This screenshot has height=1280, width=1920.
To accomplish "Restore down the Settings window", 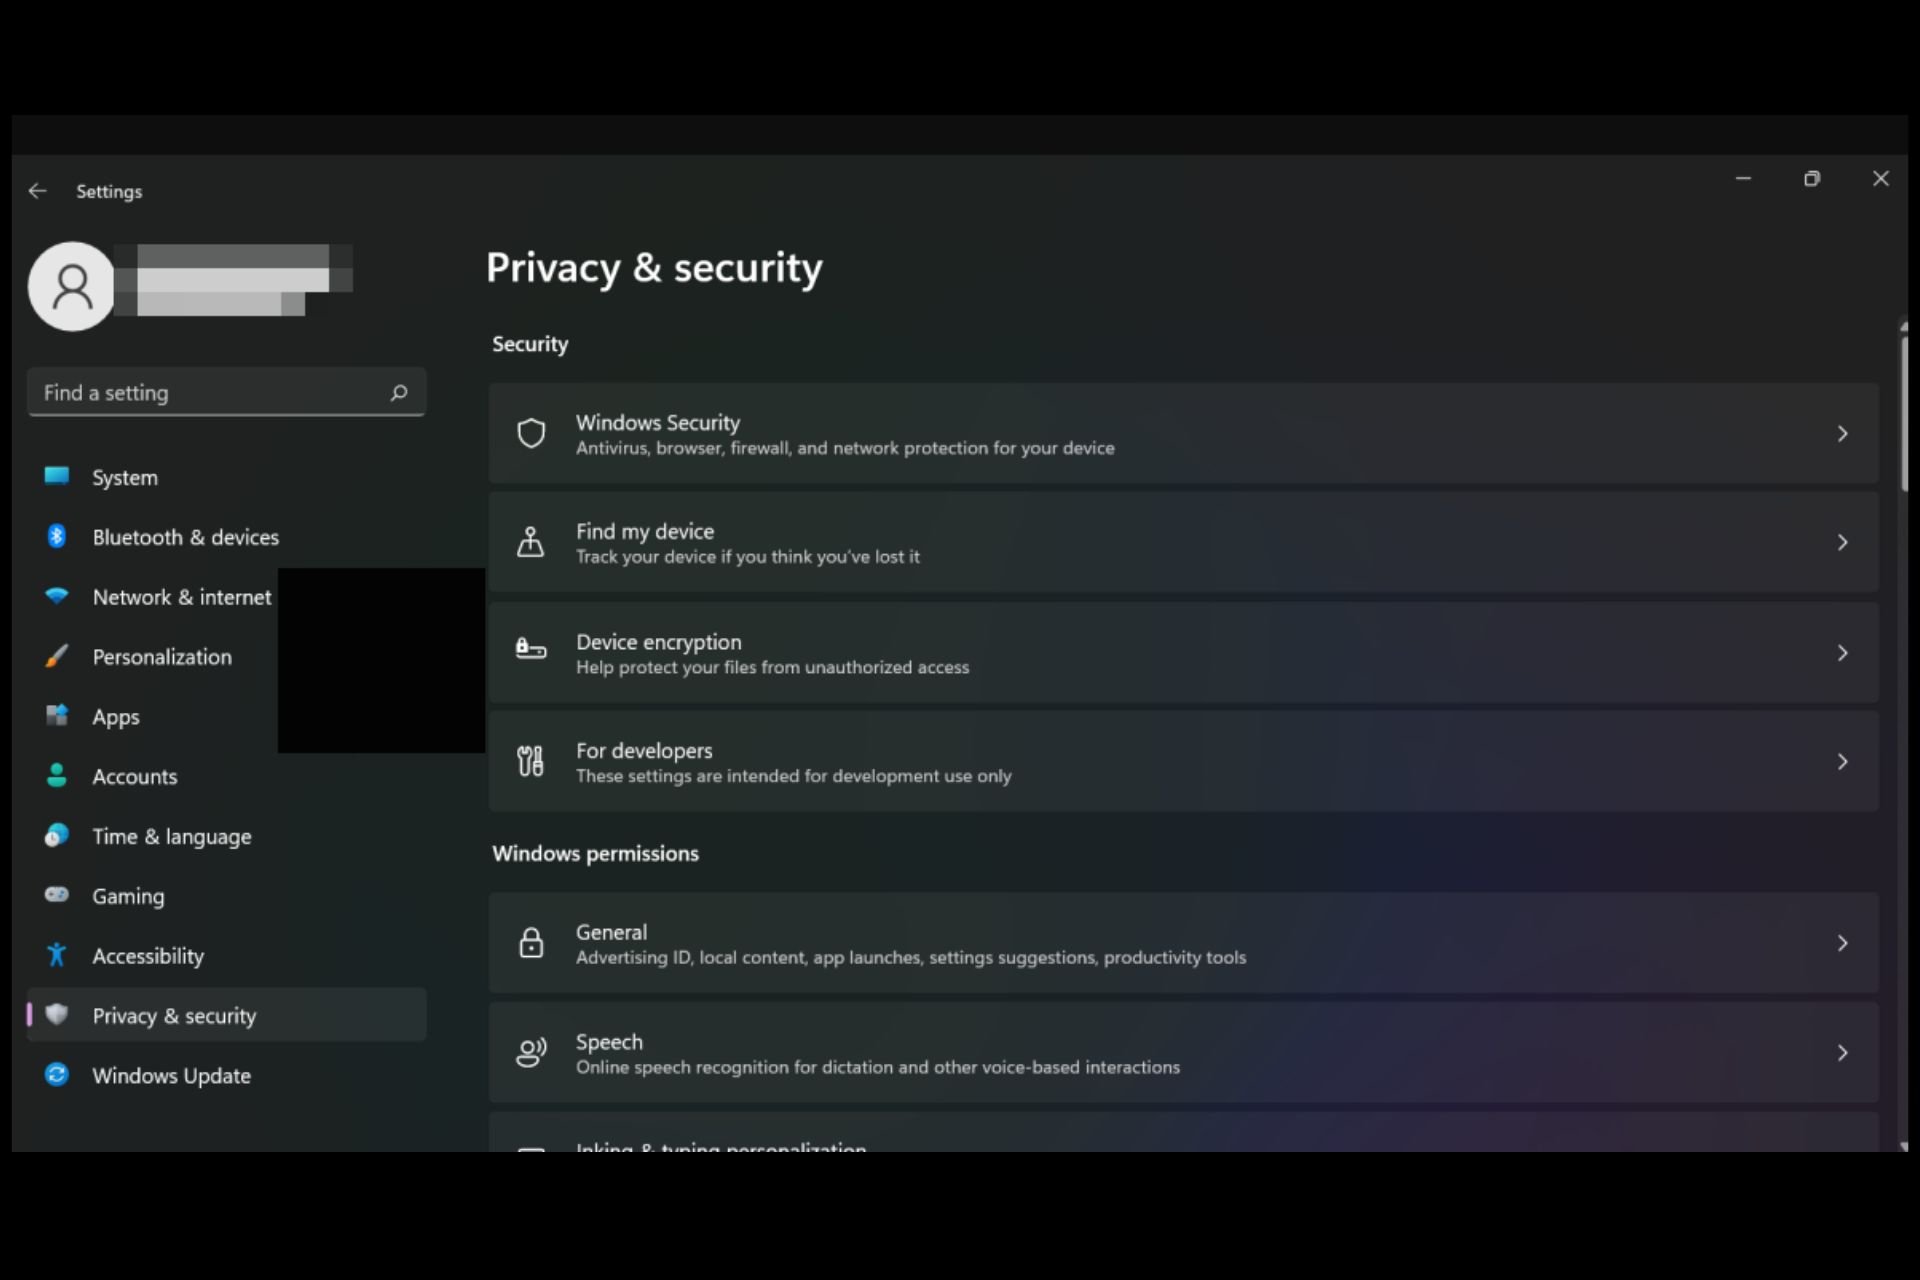I will (x=1812, y=178).
